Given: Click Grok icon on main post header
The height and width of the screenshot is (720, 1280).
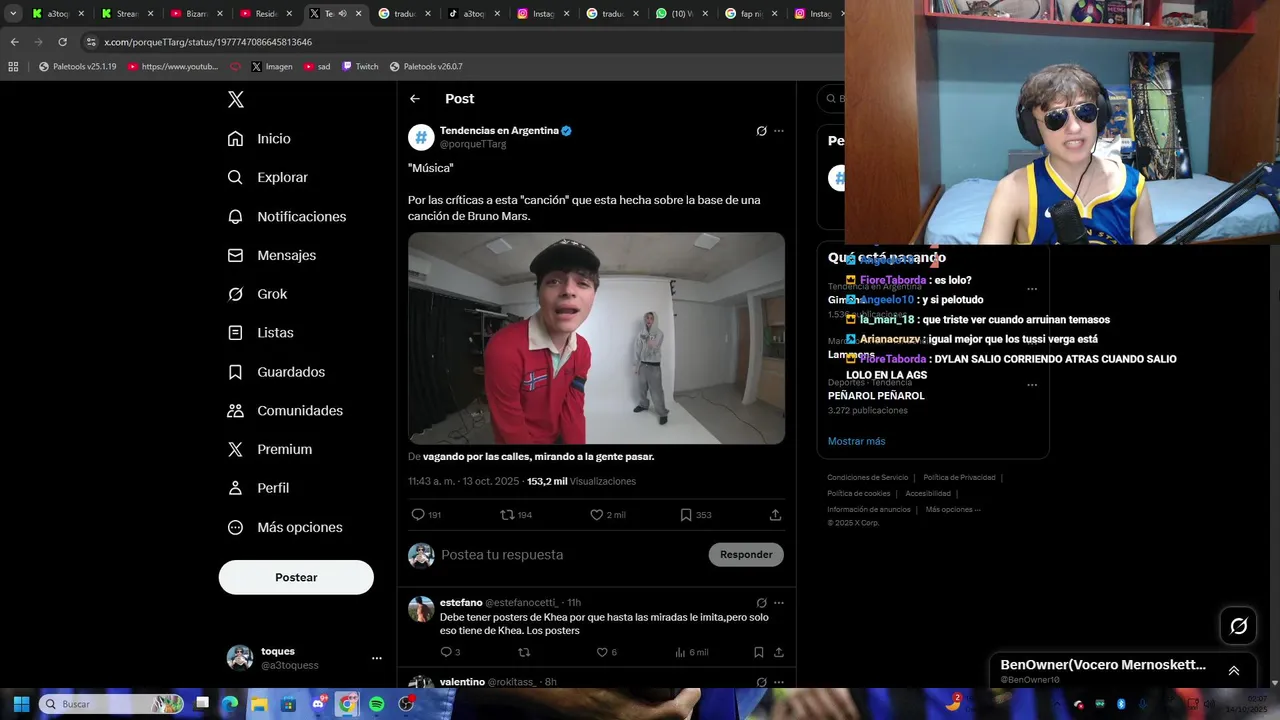Looking at the screenshot, I should [x=761, y=131].
